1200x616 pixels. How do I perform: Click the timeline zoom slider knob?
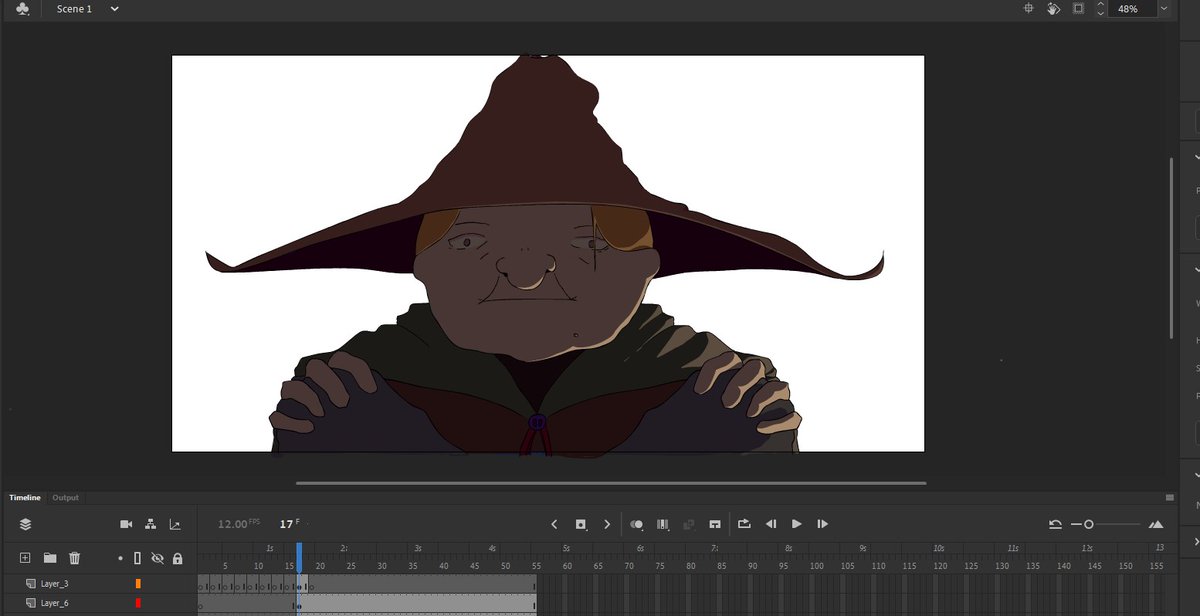(x=1089, y=524)
